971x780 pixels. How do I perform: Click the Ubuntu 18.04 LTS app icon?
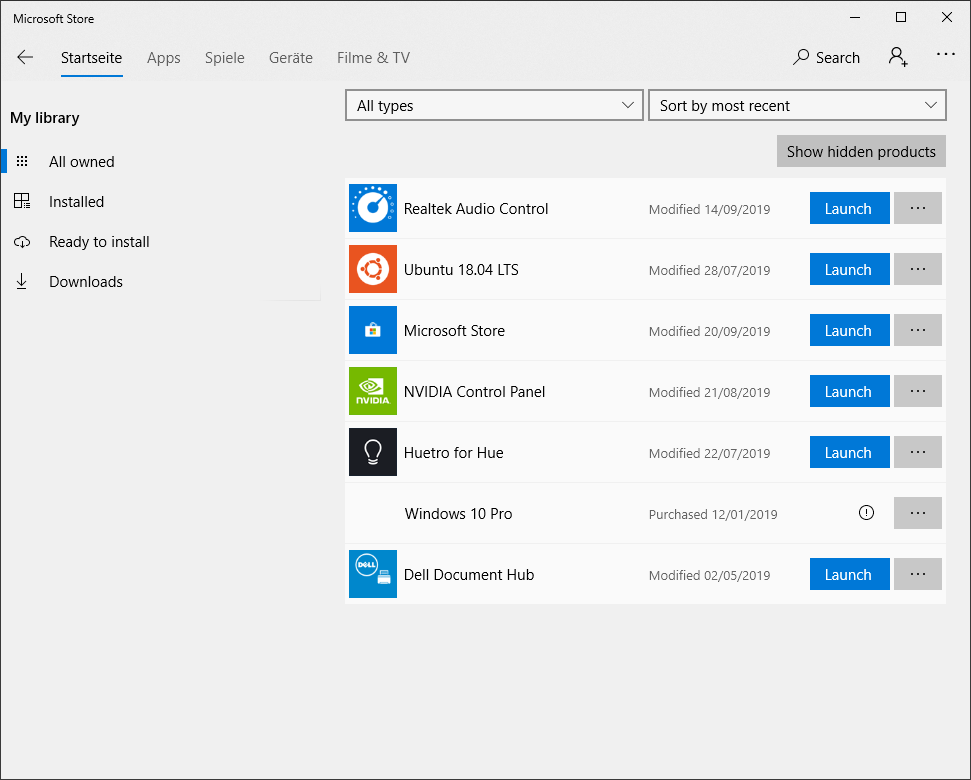point(373,269)
